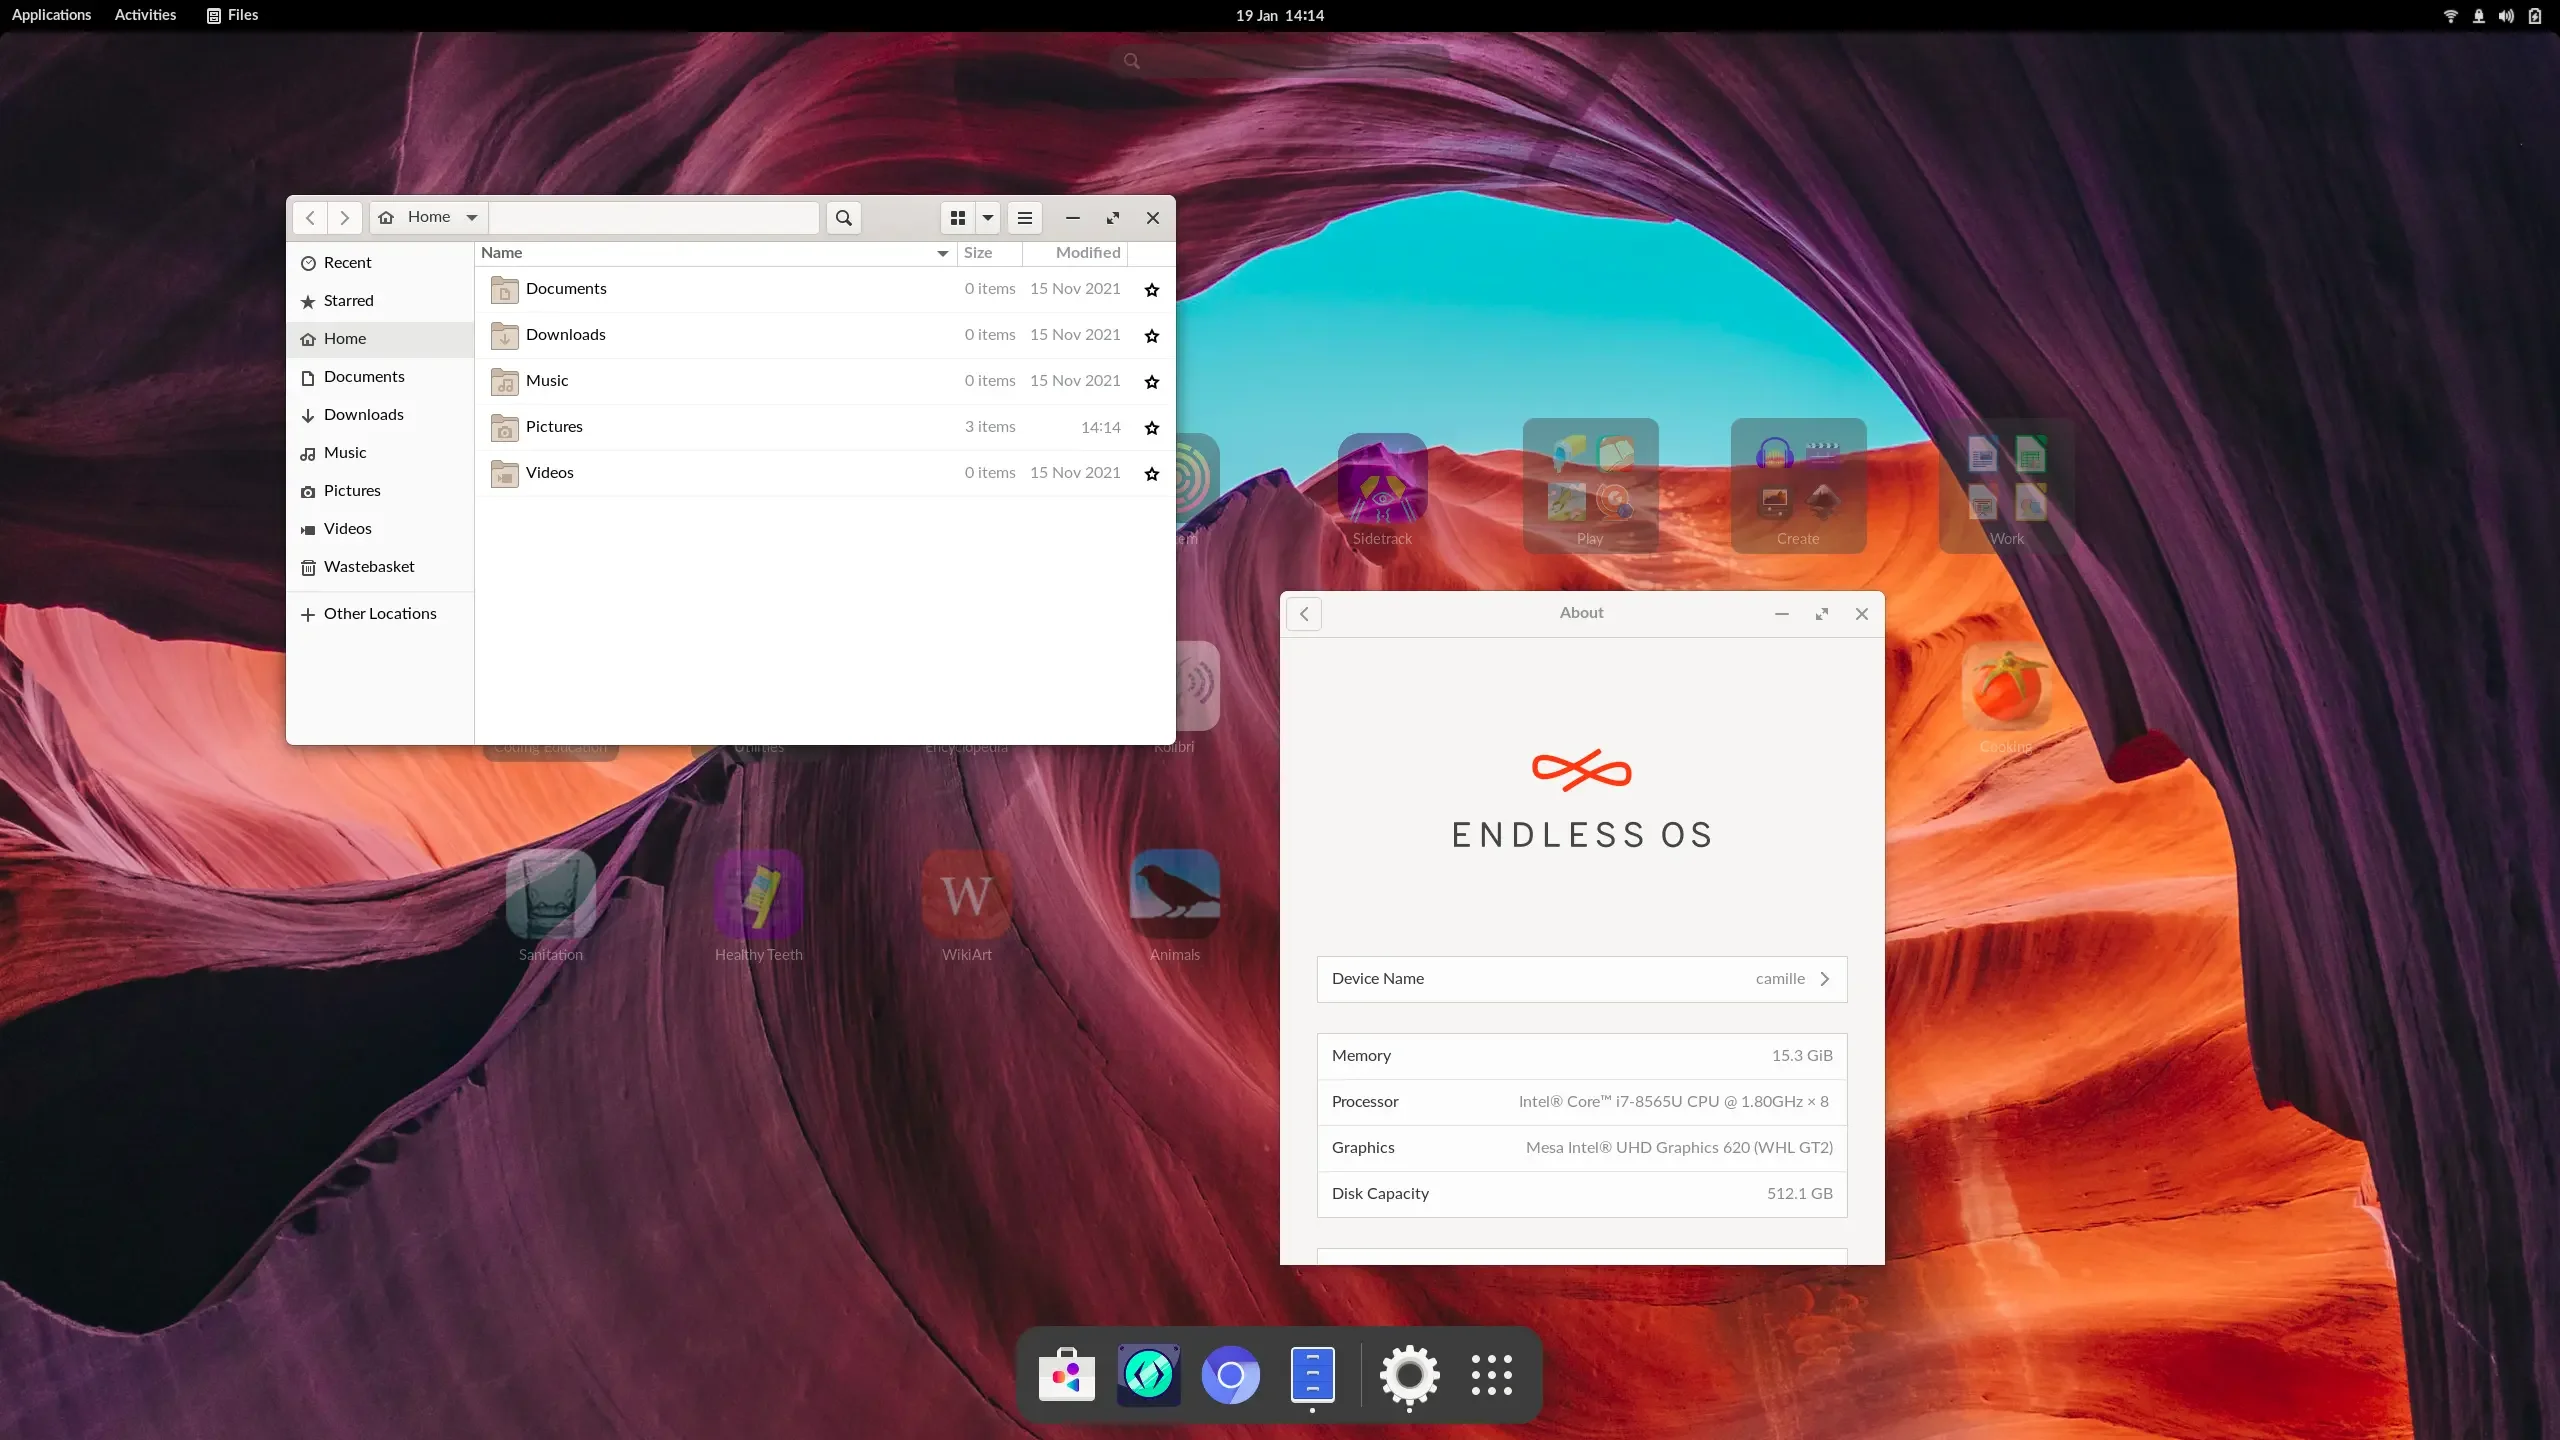Open the WikiArt desktop app
The width and height of the screenshot is (2560, 1440).
coord(967,906)
